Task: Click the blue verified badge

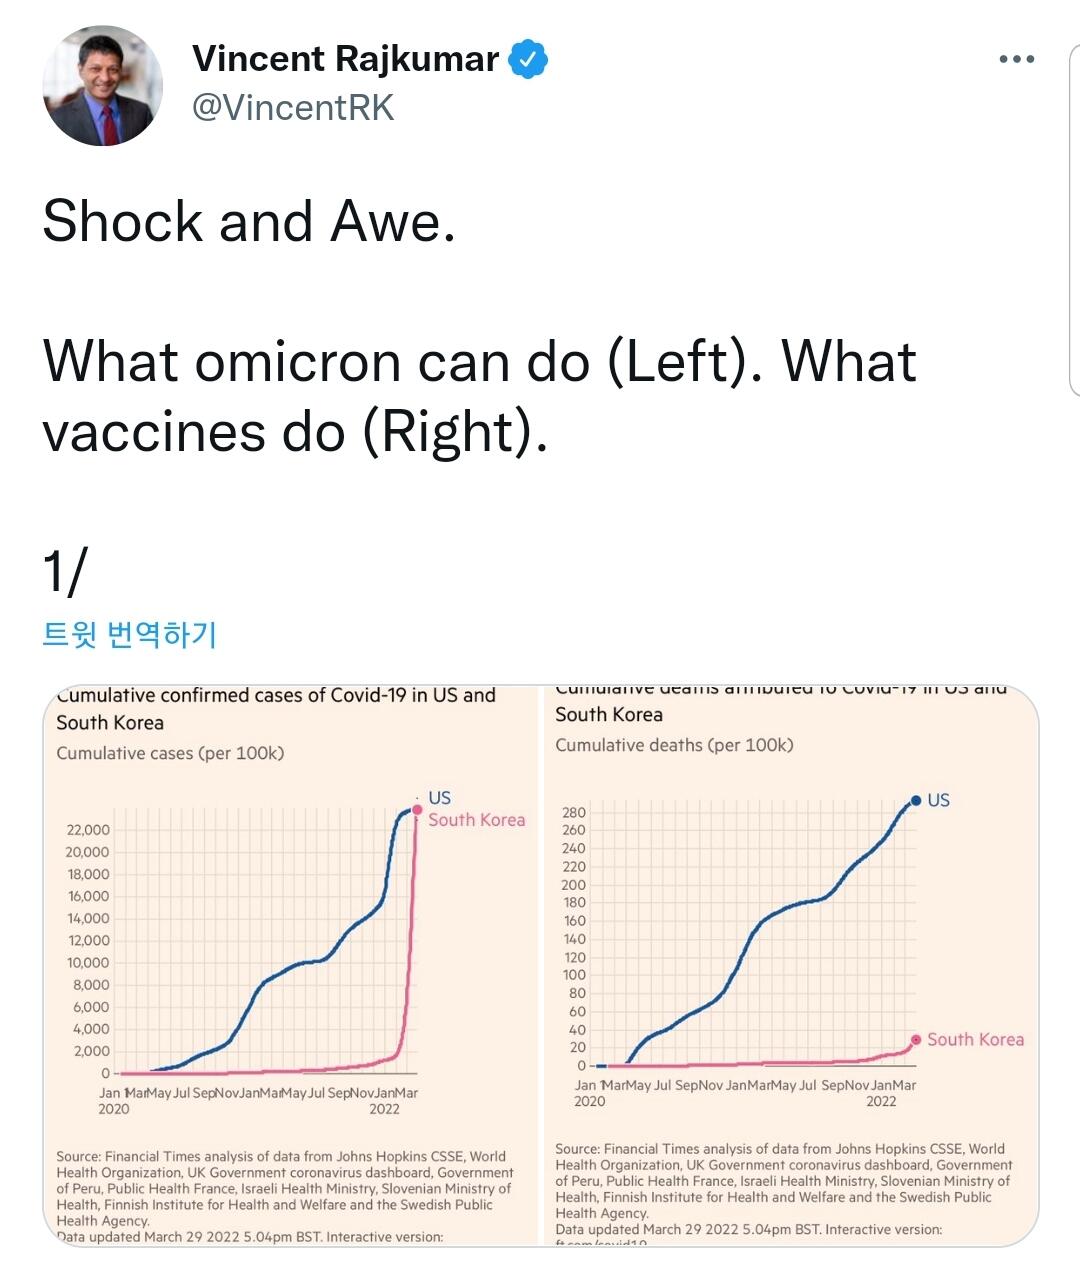Action: [528, 60]
